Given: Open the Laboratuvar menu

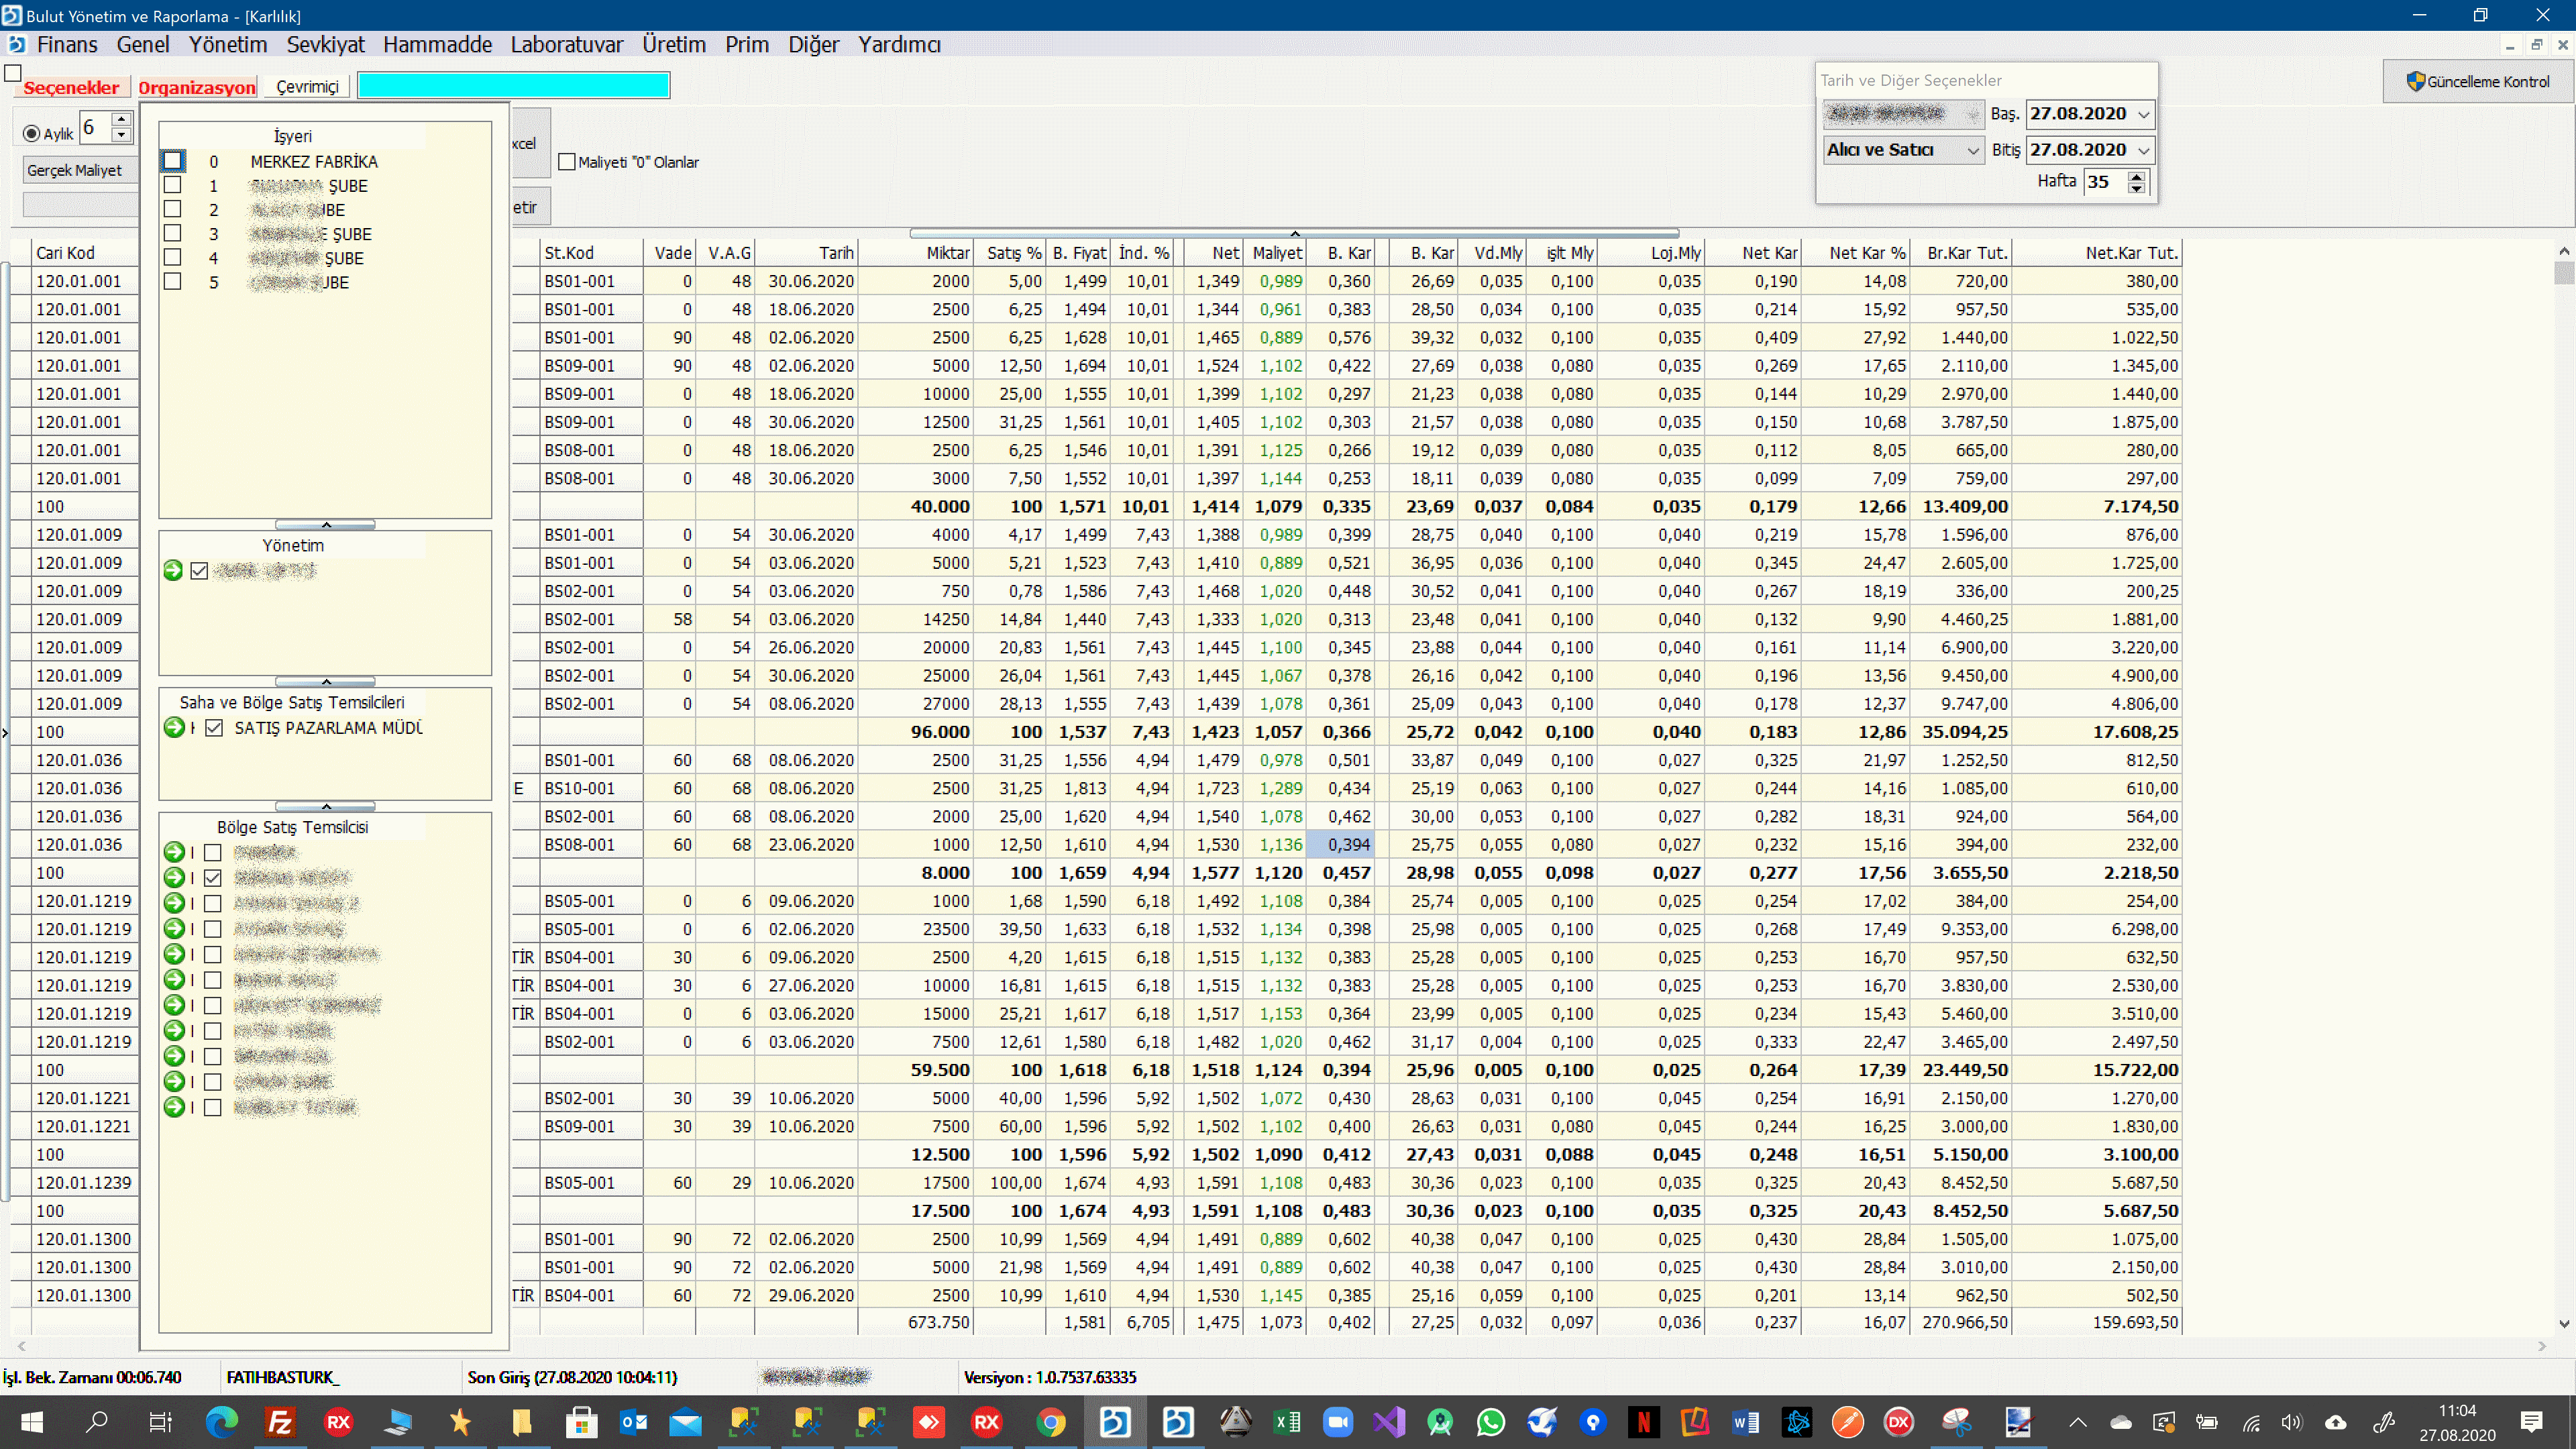Looking at the screenshot, I should [566, 45].
